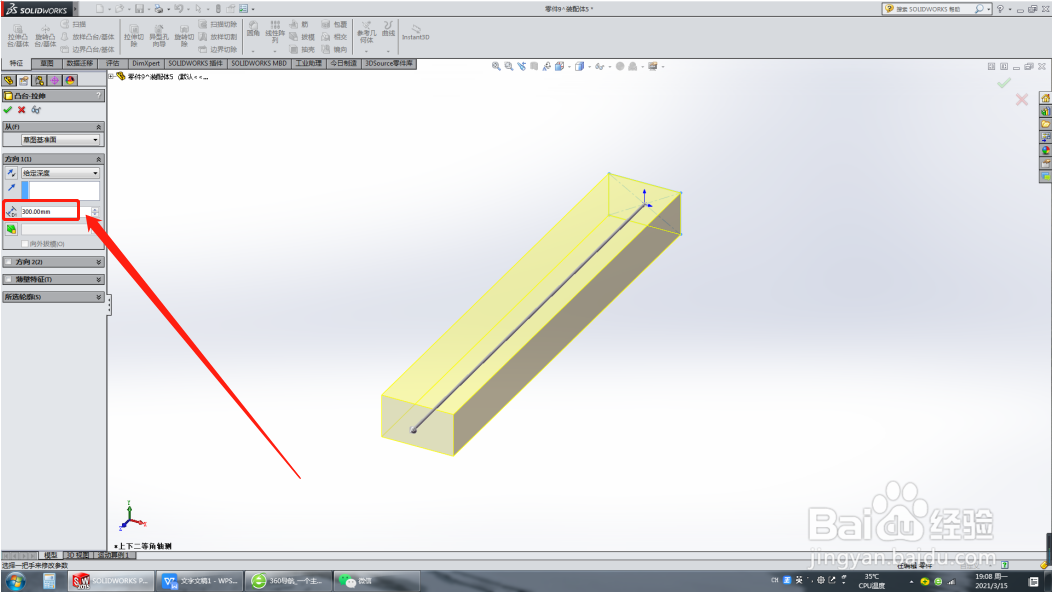Open File Explorer folder icon in task pane
This screenshot has width=1053, height=593.
click(x=1046, y=124)
